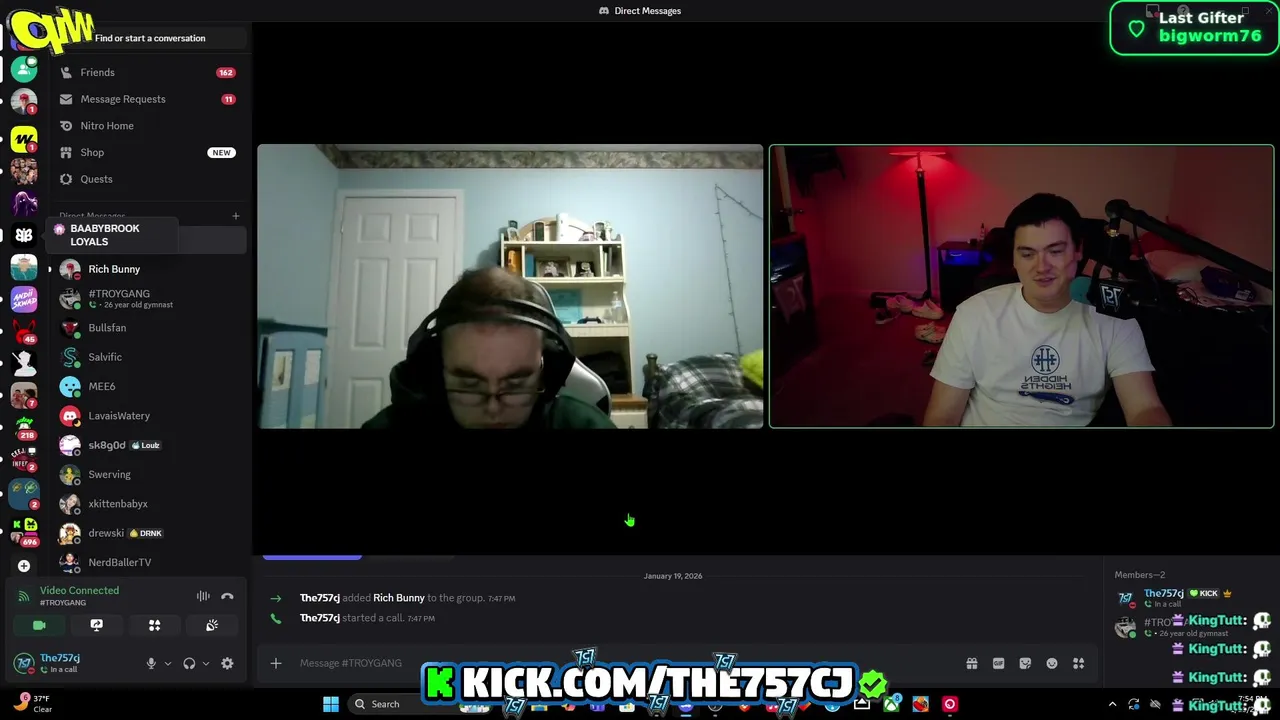This screenshot has height=720, width=1280.
Task: Open xkittenbabyx direct message
Action: coord(150,504)
